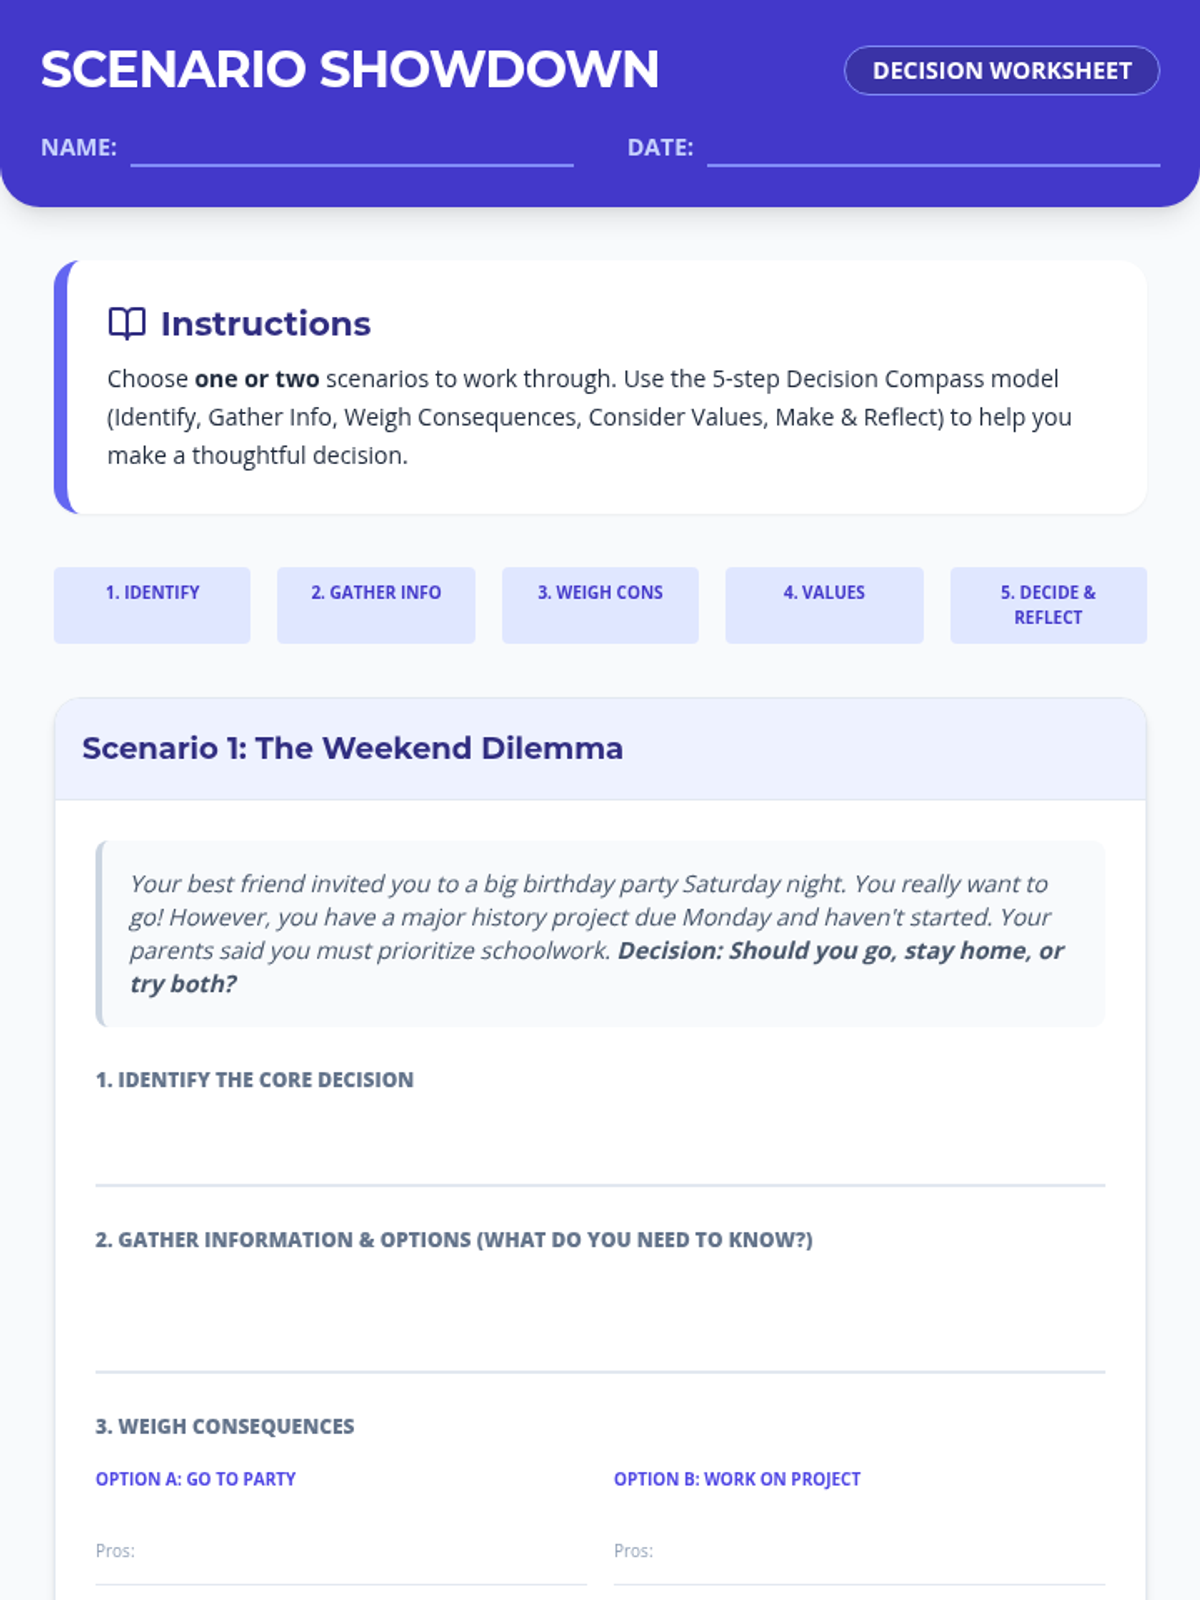Click the Decision Worksheet badge

click(1001, 71)
